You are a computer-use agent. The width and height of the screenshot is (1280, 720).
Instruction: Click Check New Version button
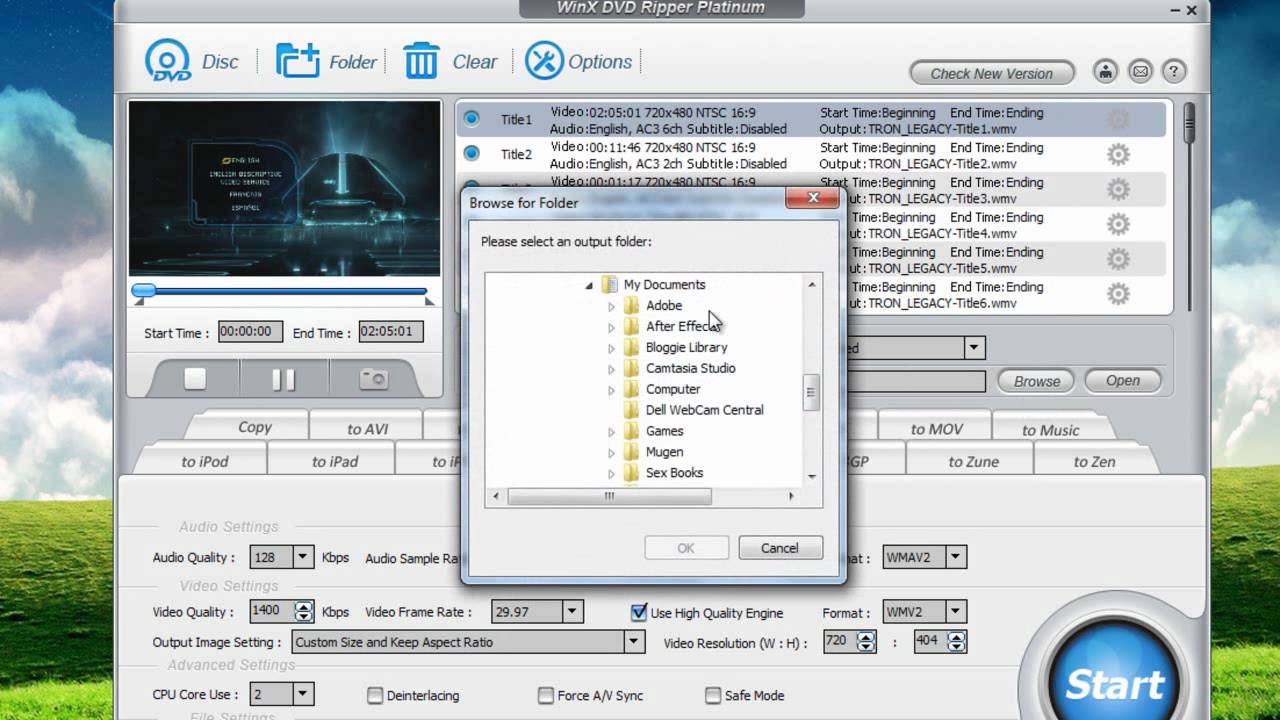coord(991,73)
